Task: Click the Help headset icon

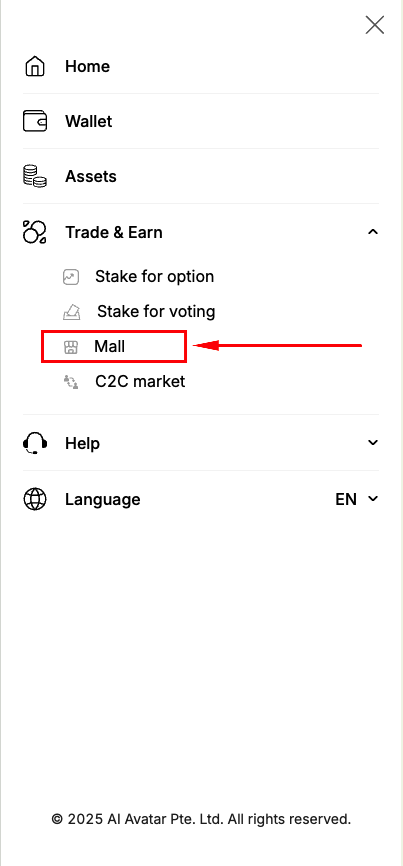Action: click(x=35, y=443)
